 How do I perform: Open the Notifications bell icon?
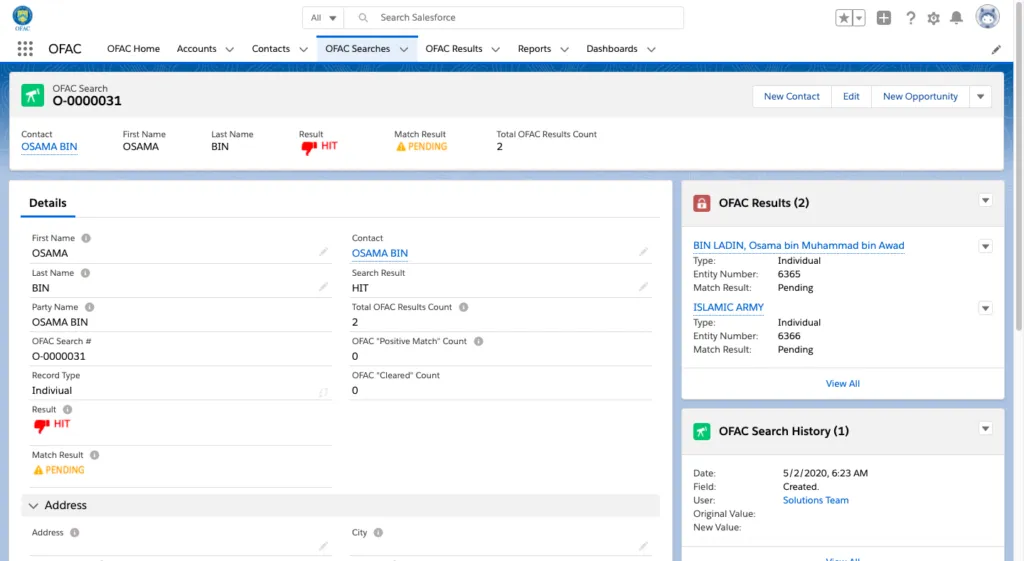tap(956, 18)
